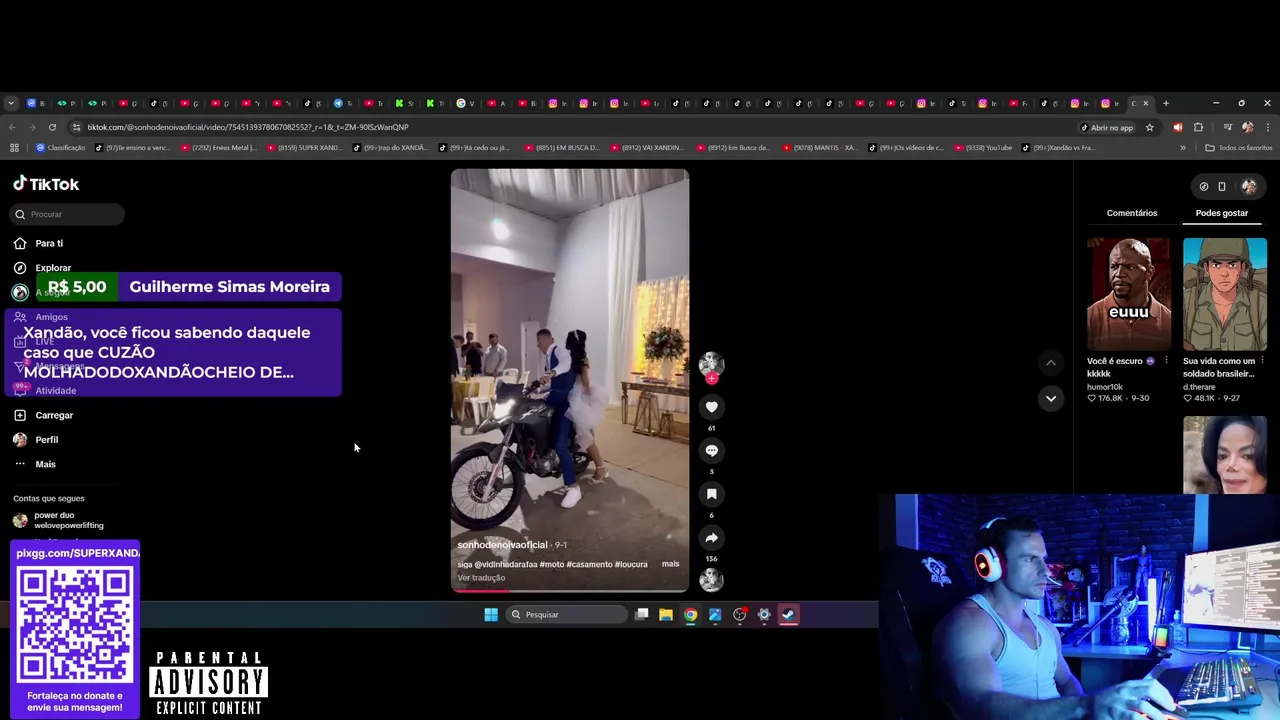View site information icon beside URL

point(78,127)
